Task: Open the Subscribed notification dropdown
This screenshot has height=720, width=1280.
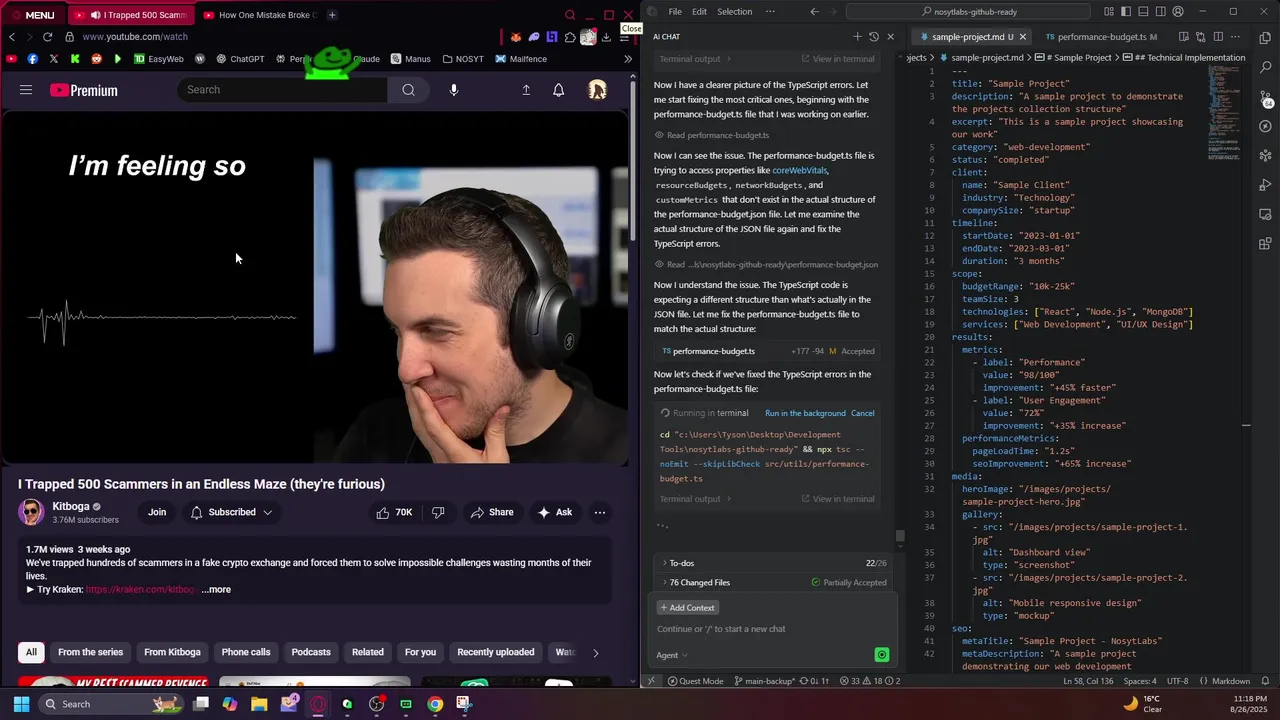Action: 231,512
